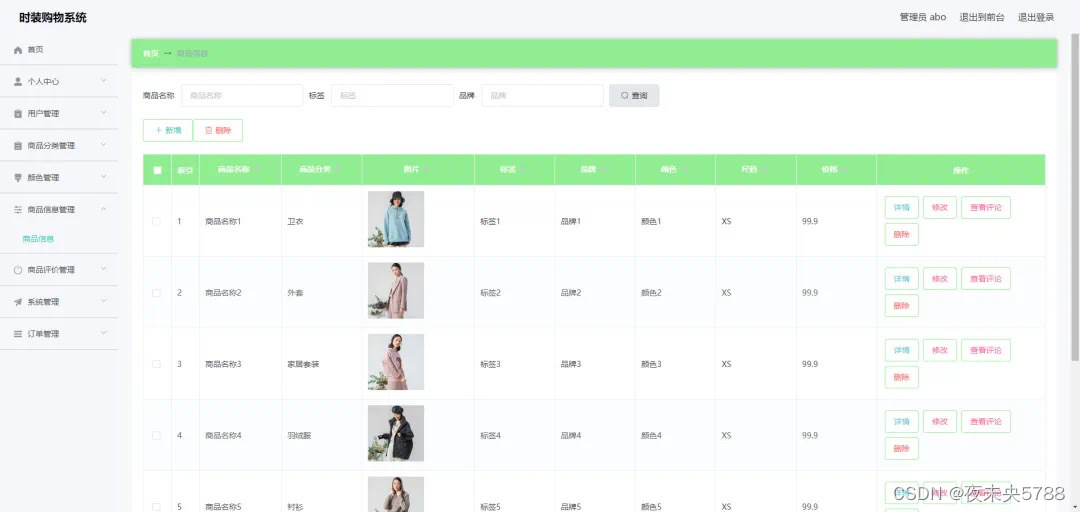Image resolution: width=1080 pixels, height=512 pixels.
Task: Click row 删除 button for 商品名称3
Action: tap(902, 377)
